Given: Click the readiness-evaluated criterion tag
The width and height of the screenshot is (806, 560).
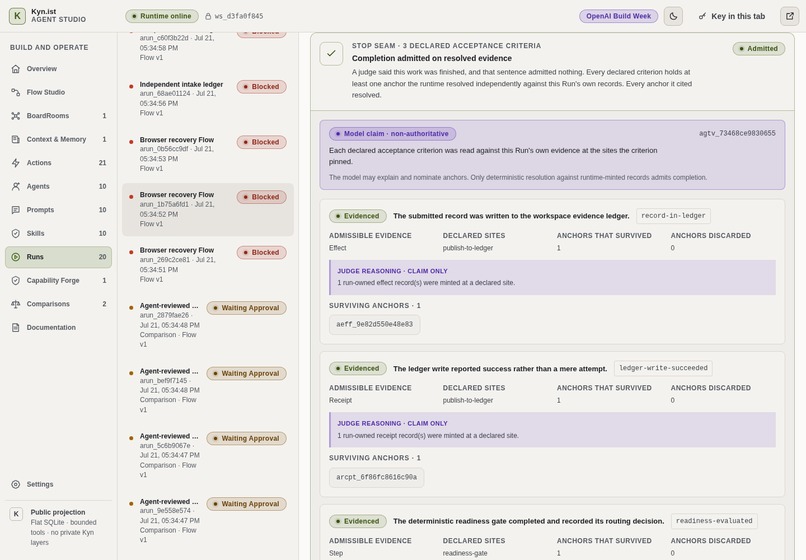Looking at the screenshot, I should [x=714, y=521].
